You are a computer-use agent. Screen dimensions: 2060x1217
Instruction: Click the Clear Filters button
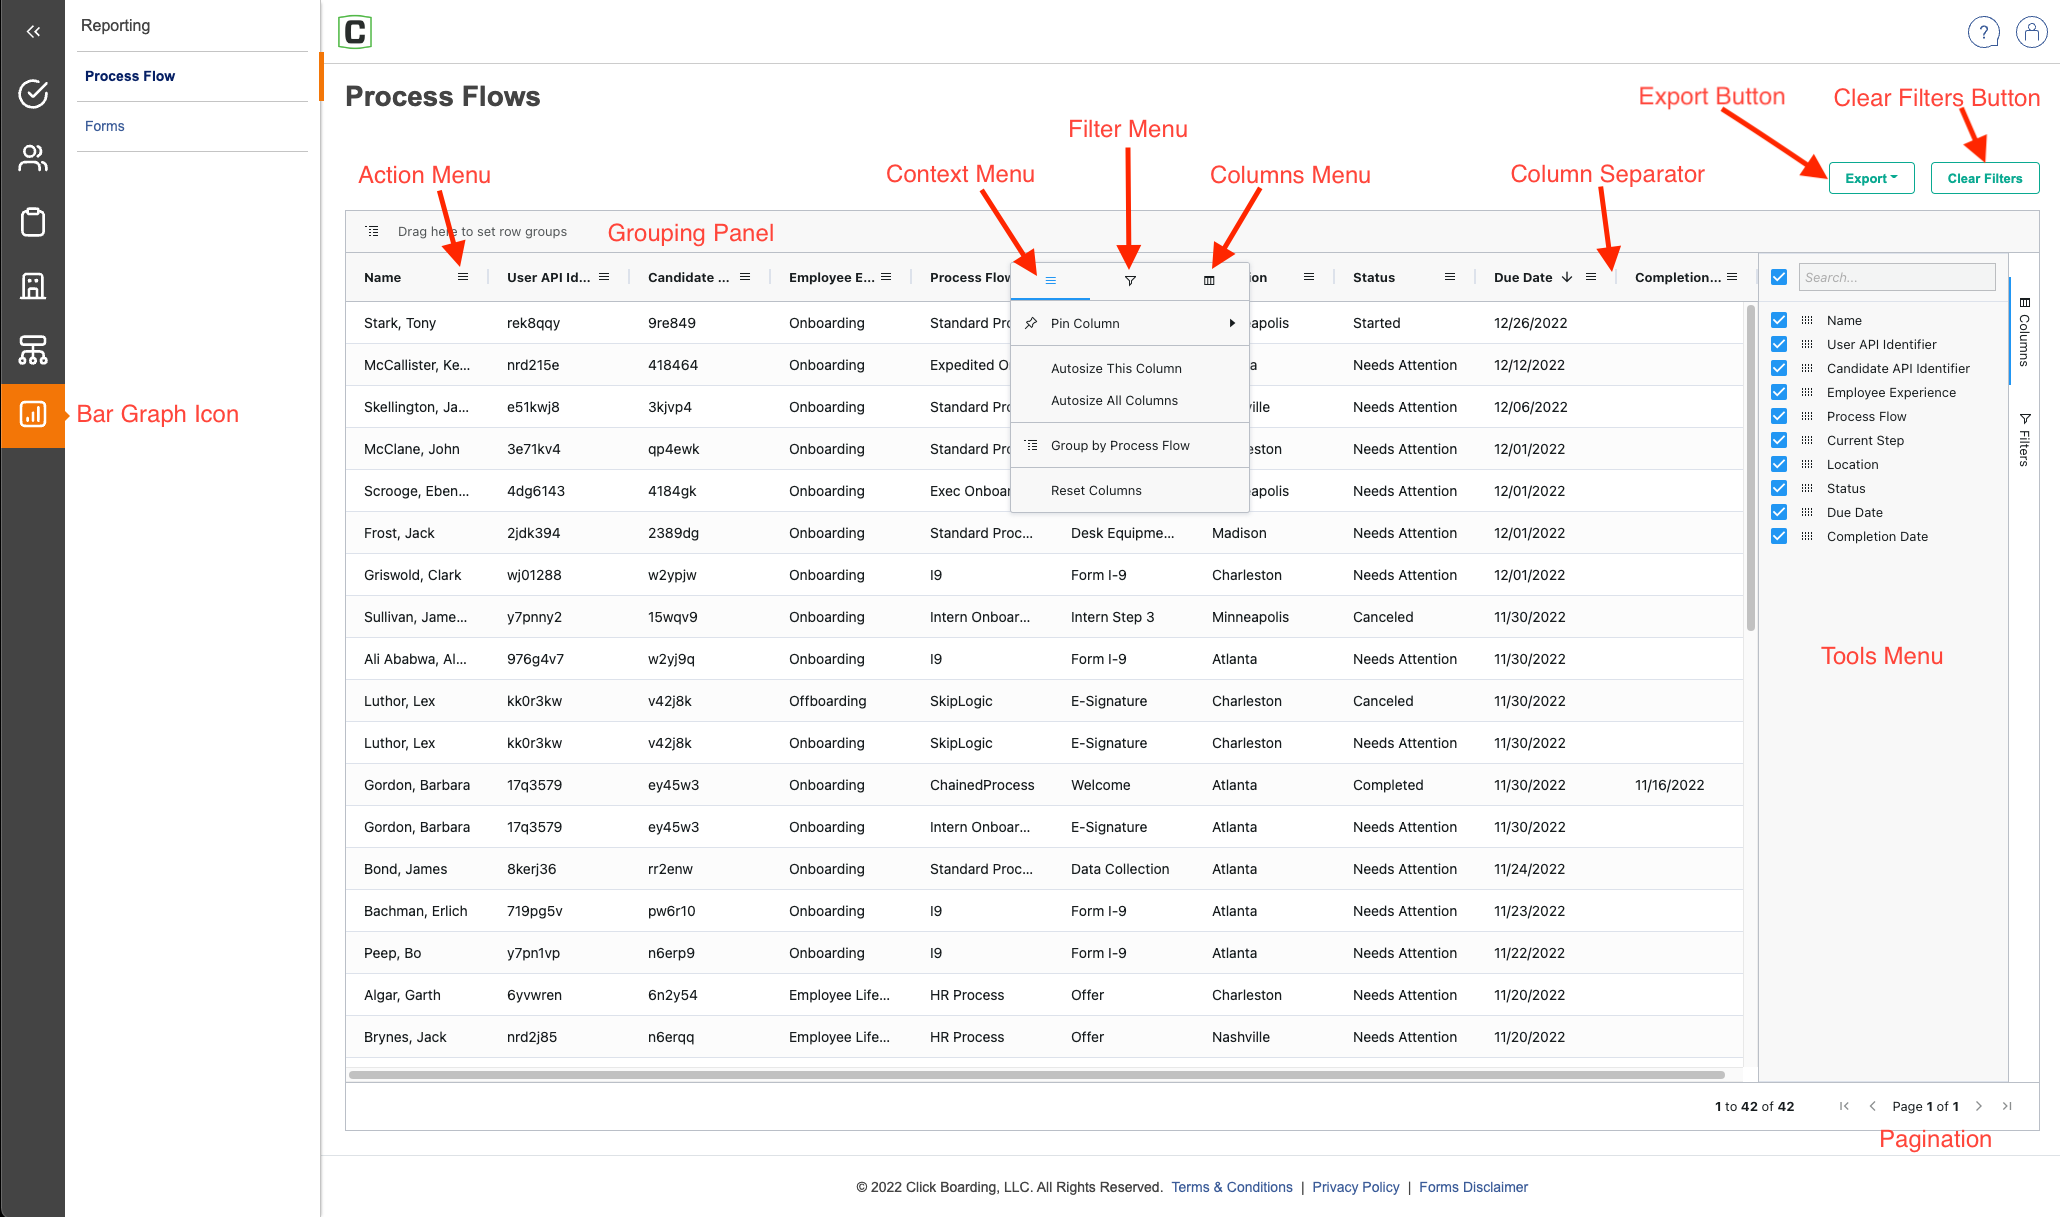coord(1984,178)
